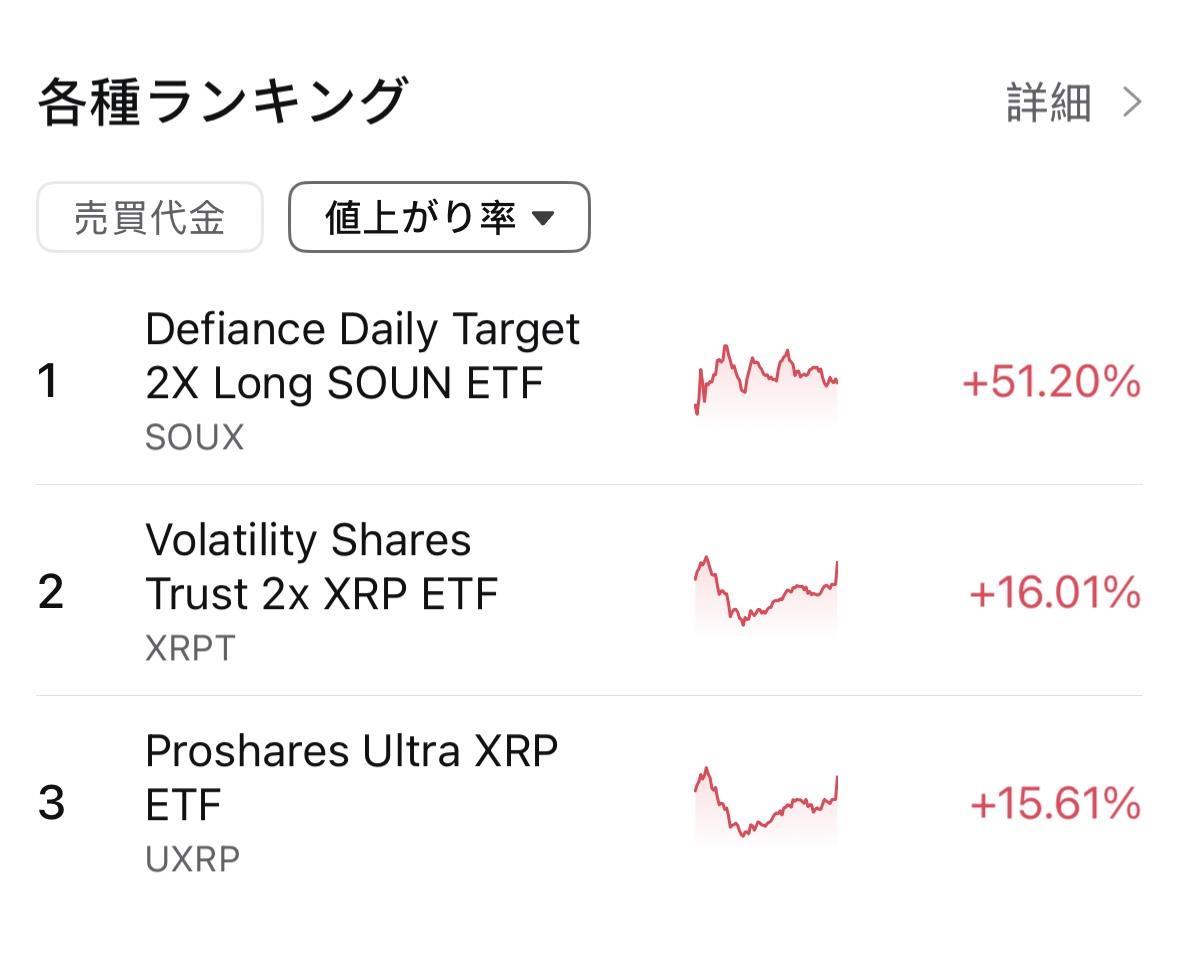View the XRPT sparkline chart
This screenshot has height=980, width=1179.
click(x=765, y=592)
